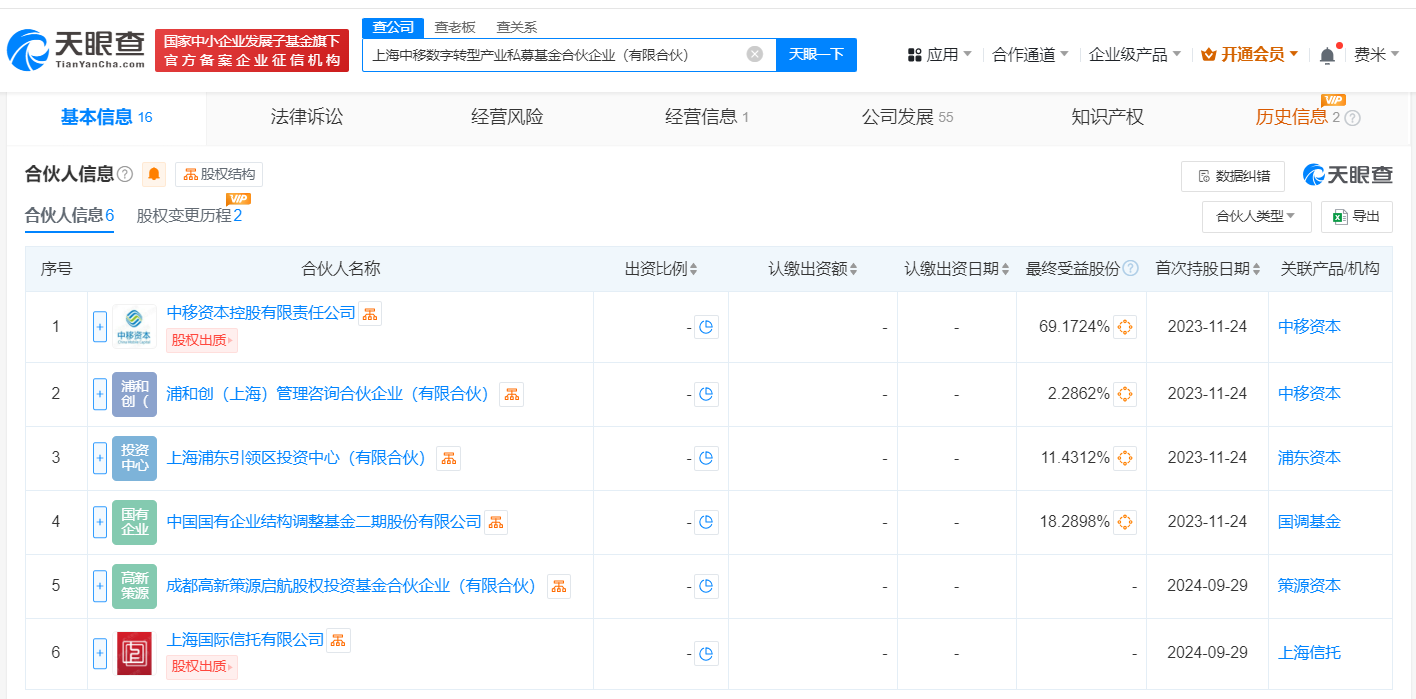Clear the search box with the × icon
1416x699 pixels.
(x=754, y=54)
